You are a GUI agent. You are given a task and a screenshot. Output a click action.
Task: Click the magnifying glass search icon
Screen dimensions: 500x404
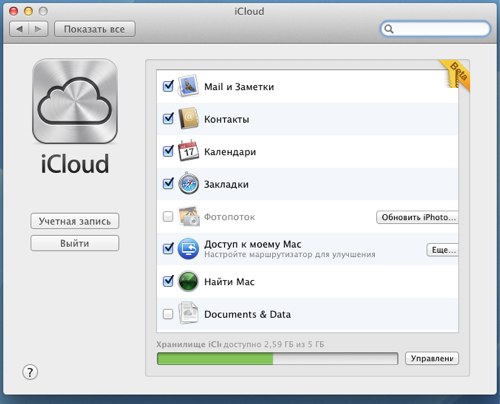389,29
